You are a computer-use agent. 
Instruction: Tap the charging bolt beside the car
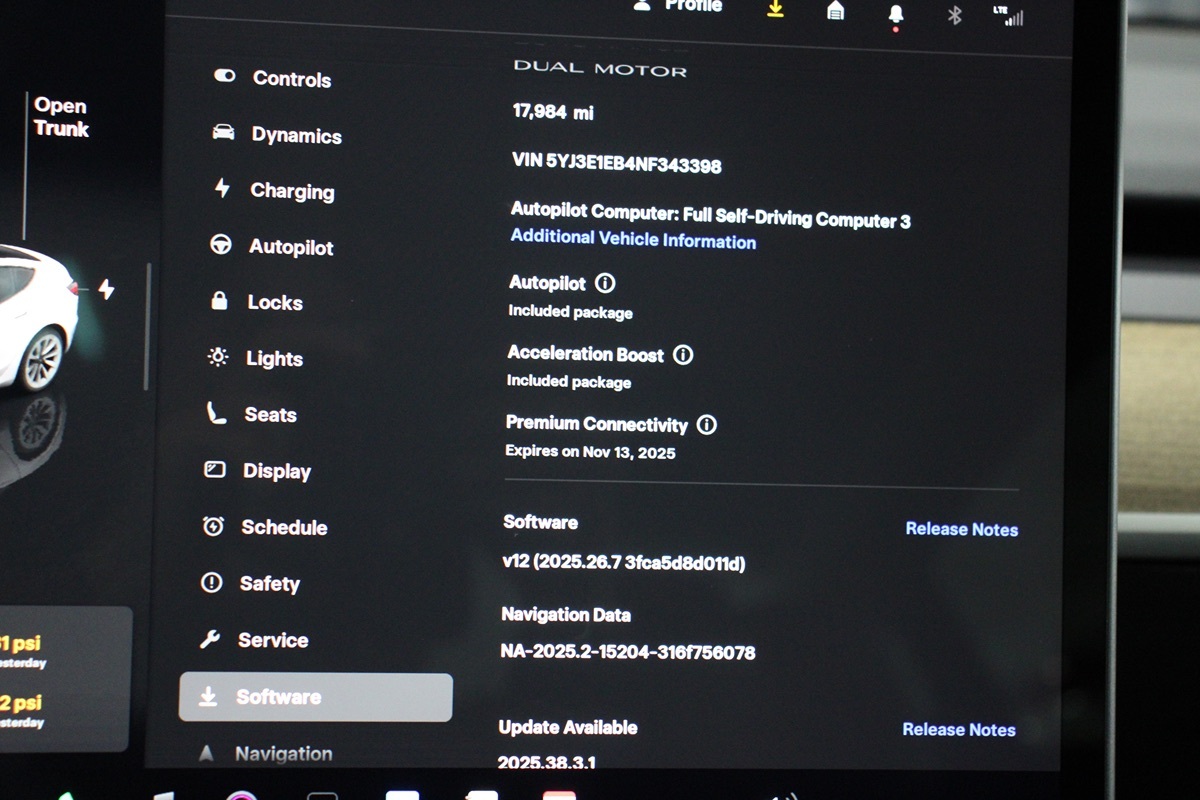click(x=106, y=290)
